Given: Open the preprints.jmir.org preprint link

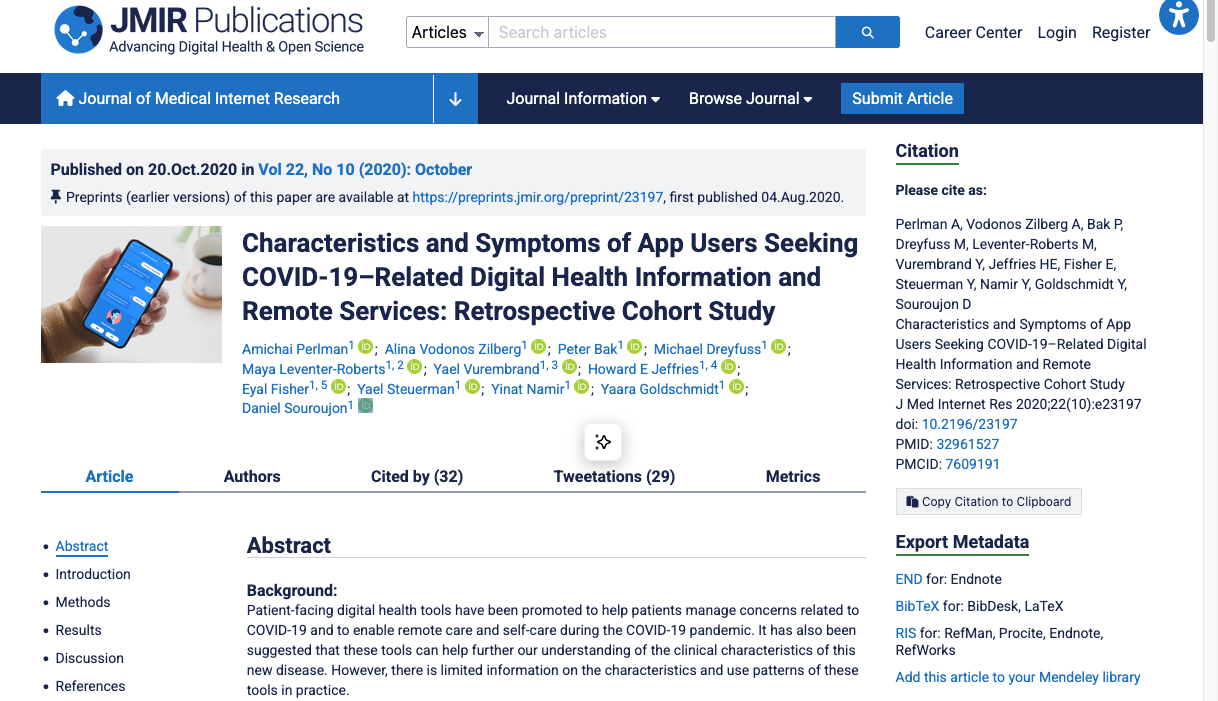Looking at the screenshot, I should (537, 197).
